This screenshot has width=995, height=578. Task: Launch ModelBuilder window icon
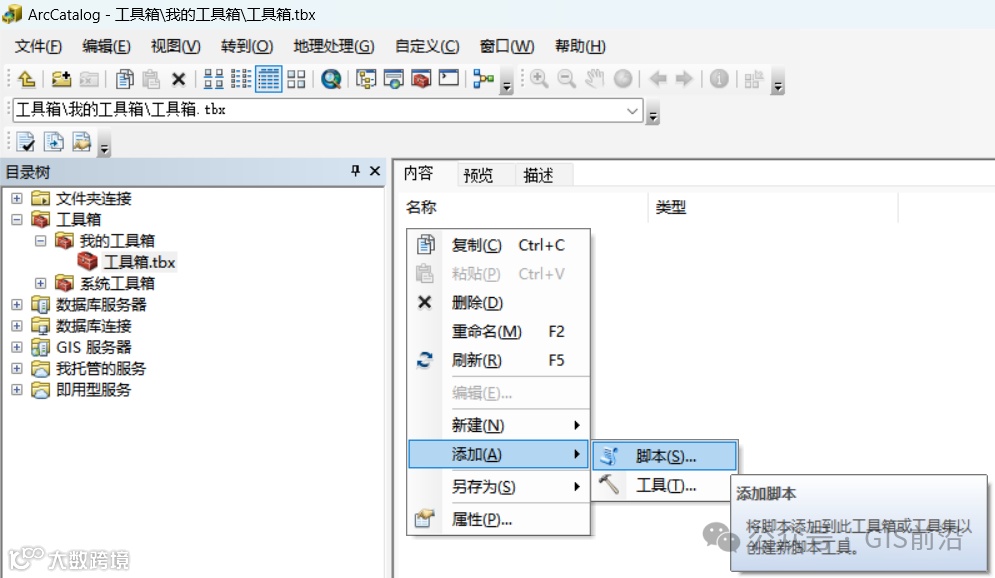coord(483,79)
